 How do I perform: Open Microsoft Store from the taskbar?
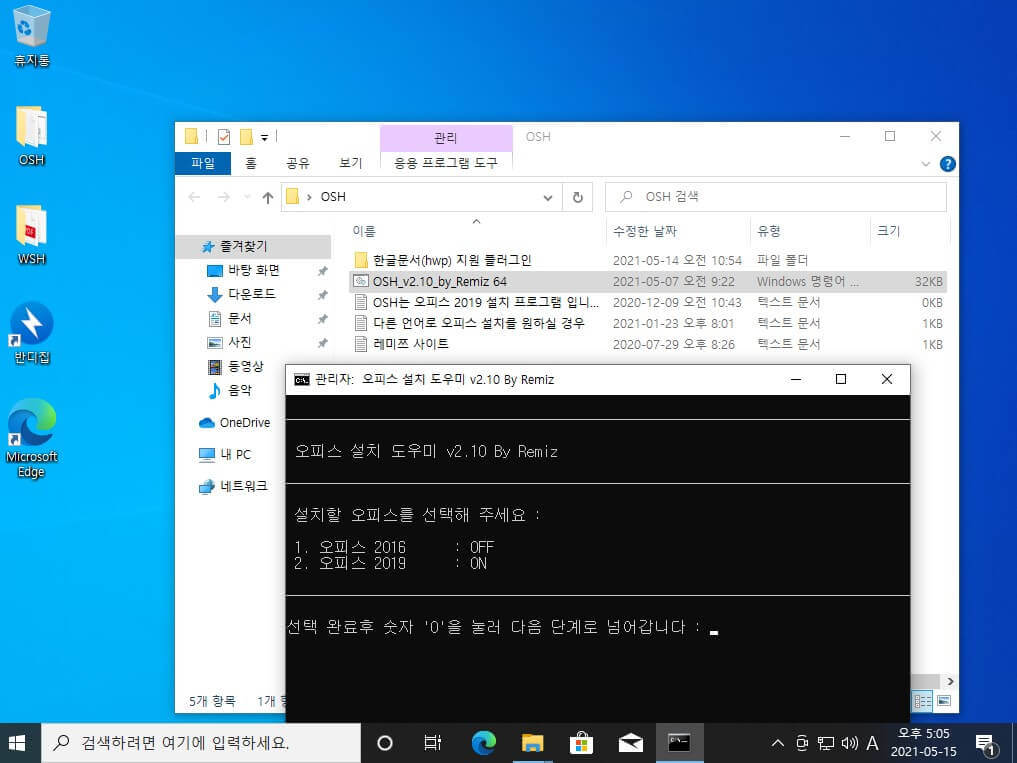581,743
